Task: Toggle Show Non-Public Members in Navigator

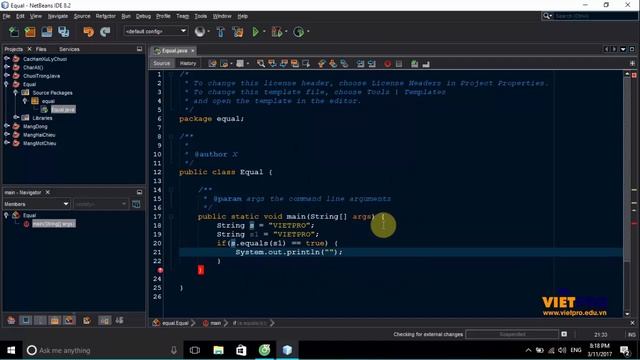Action: click(x=55, y=320)
